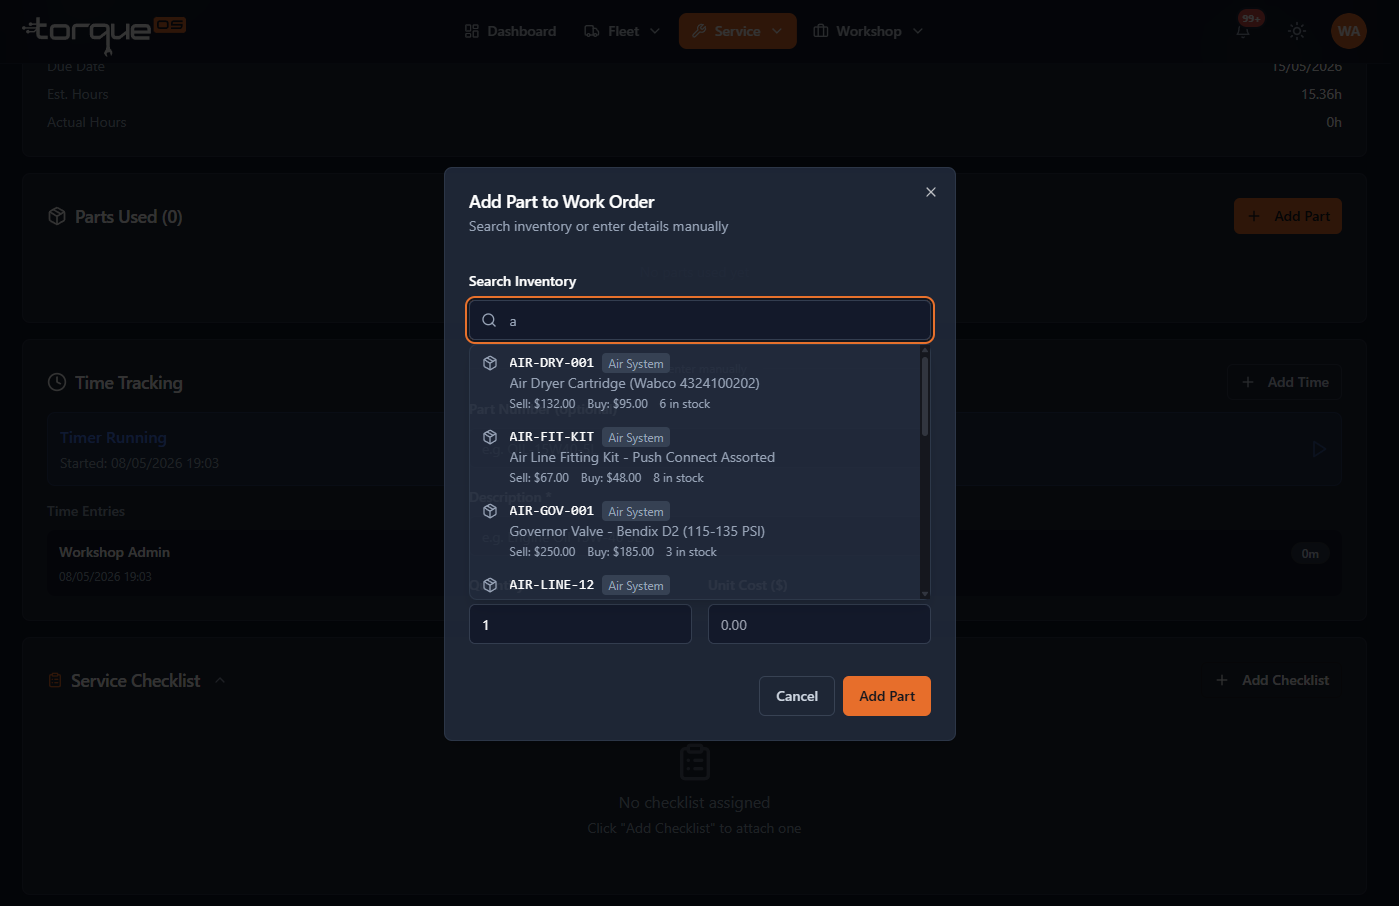The height and width of the screenshot is (906, 1399).
Task: Choose the AIR-FIT-KIT fitting kit result
Action: coord(695,457)
